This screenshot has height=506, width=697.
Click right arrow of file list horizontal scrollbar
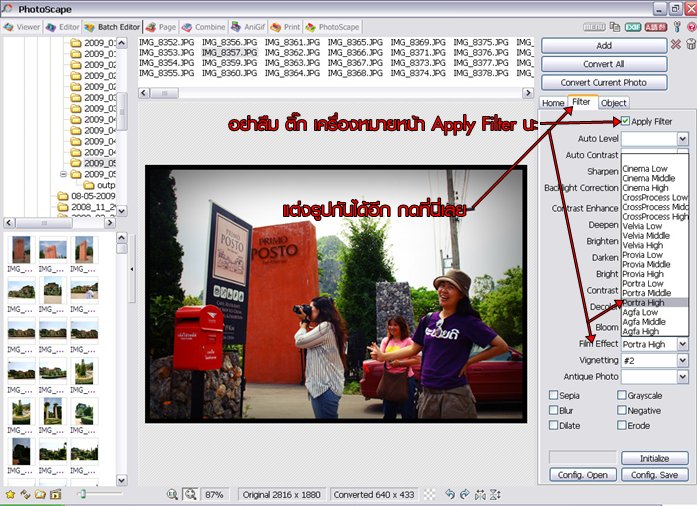point(528,93)
